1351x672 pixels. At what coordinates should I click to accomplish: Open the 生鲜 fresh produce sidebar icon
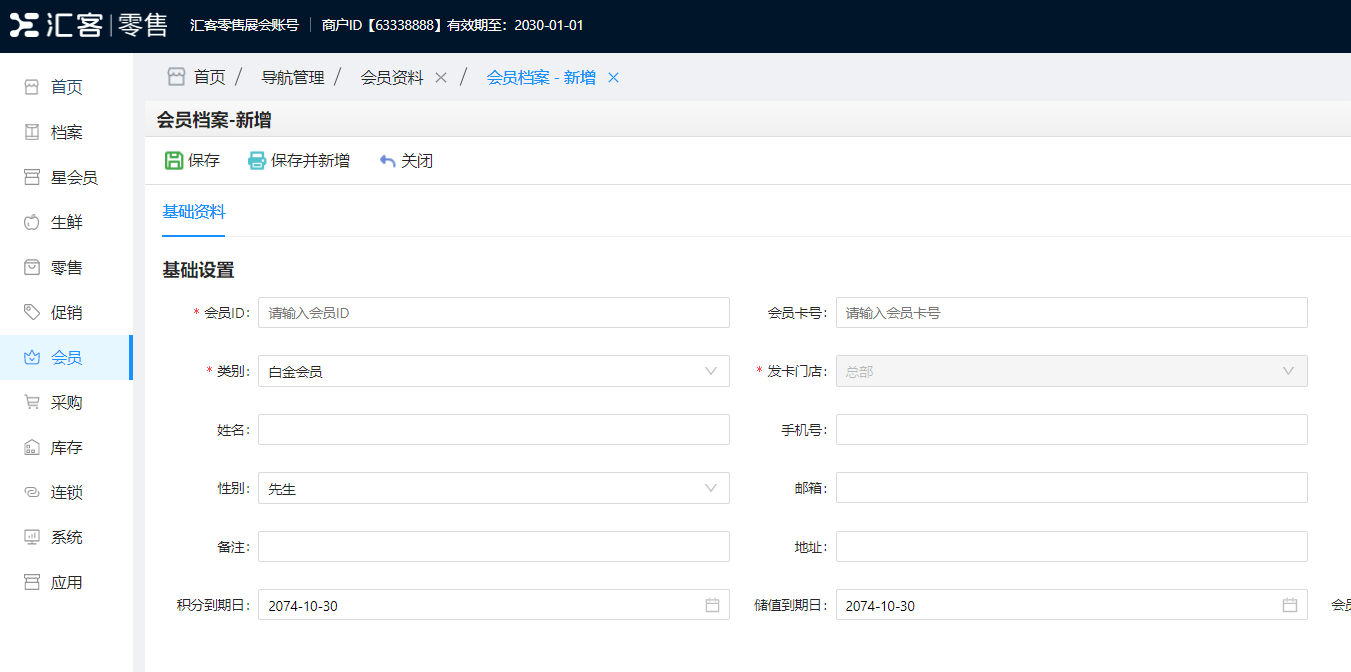32,223
